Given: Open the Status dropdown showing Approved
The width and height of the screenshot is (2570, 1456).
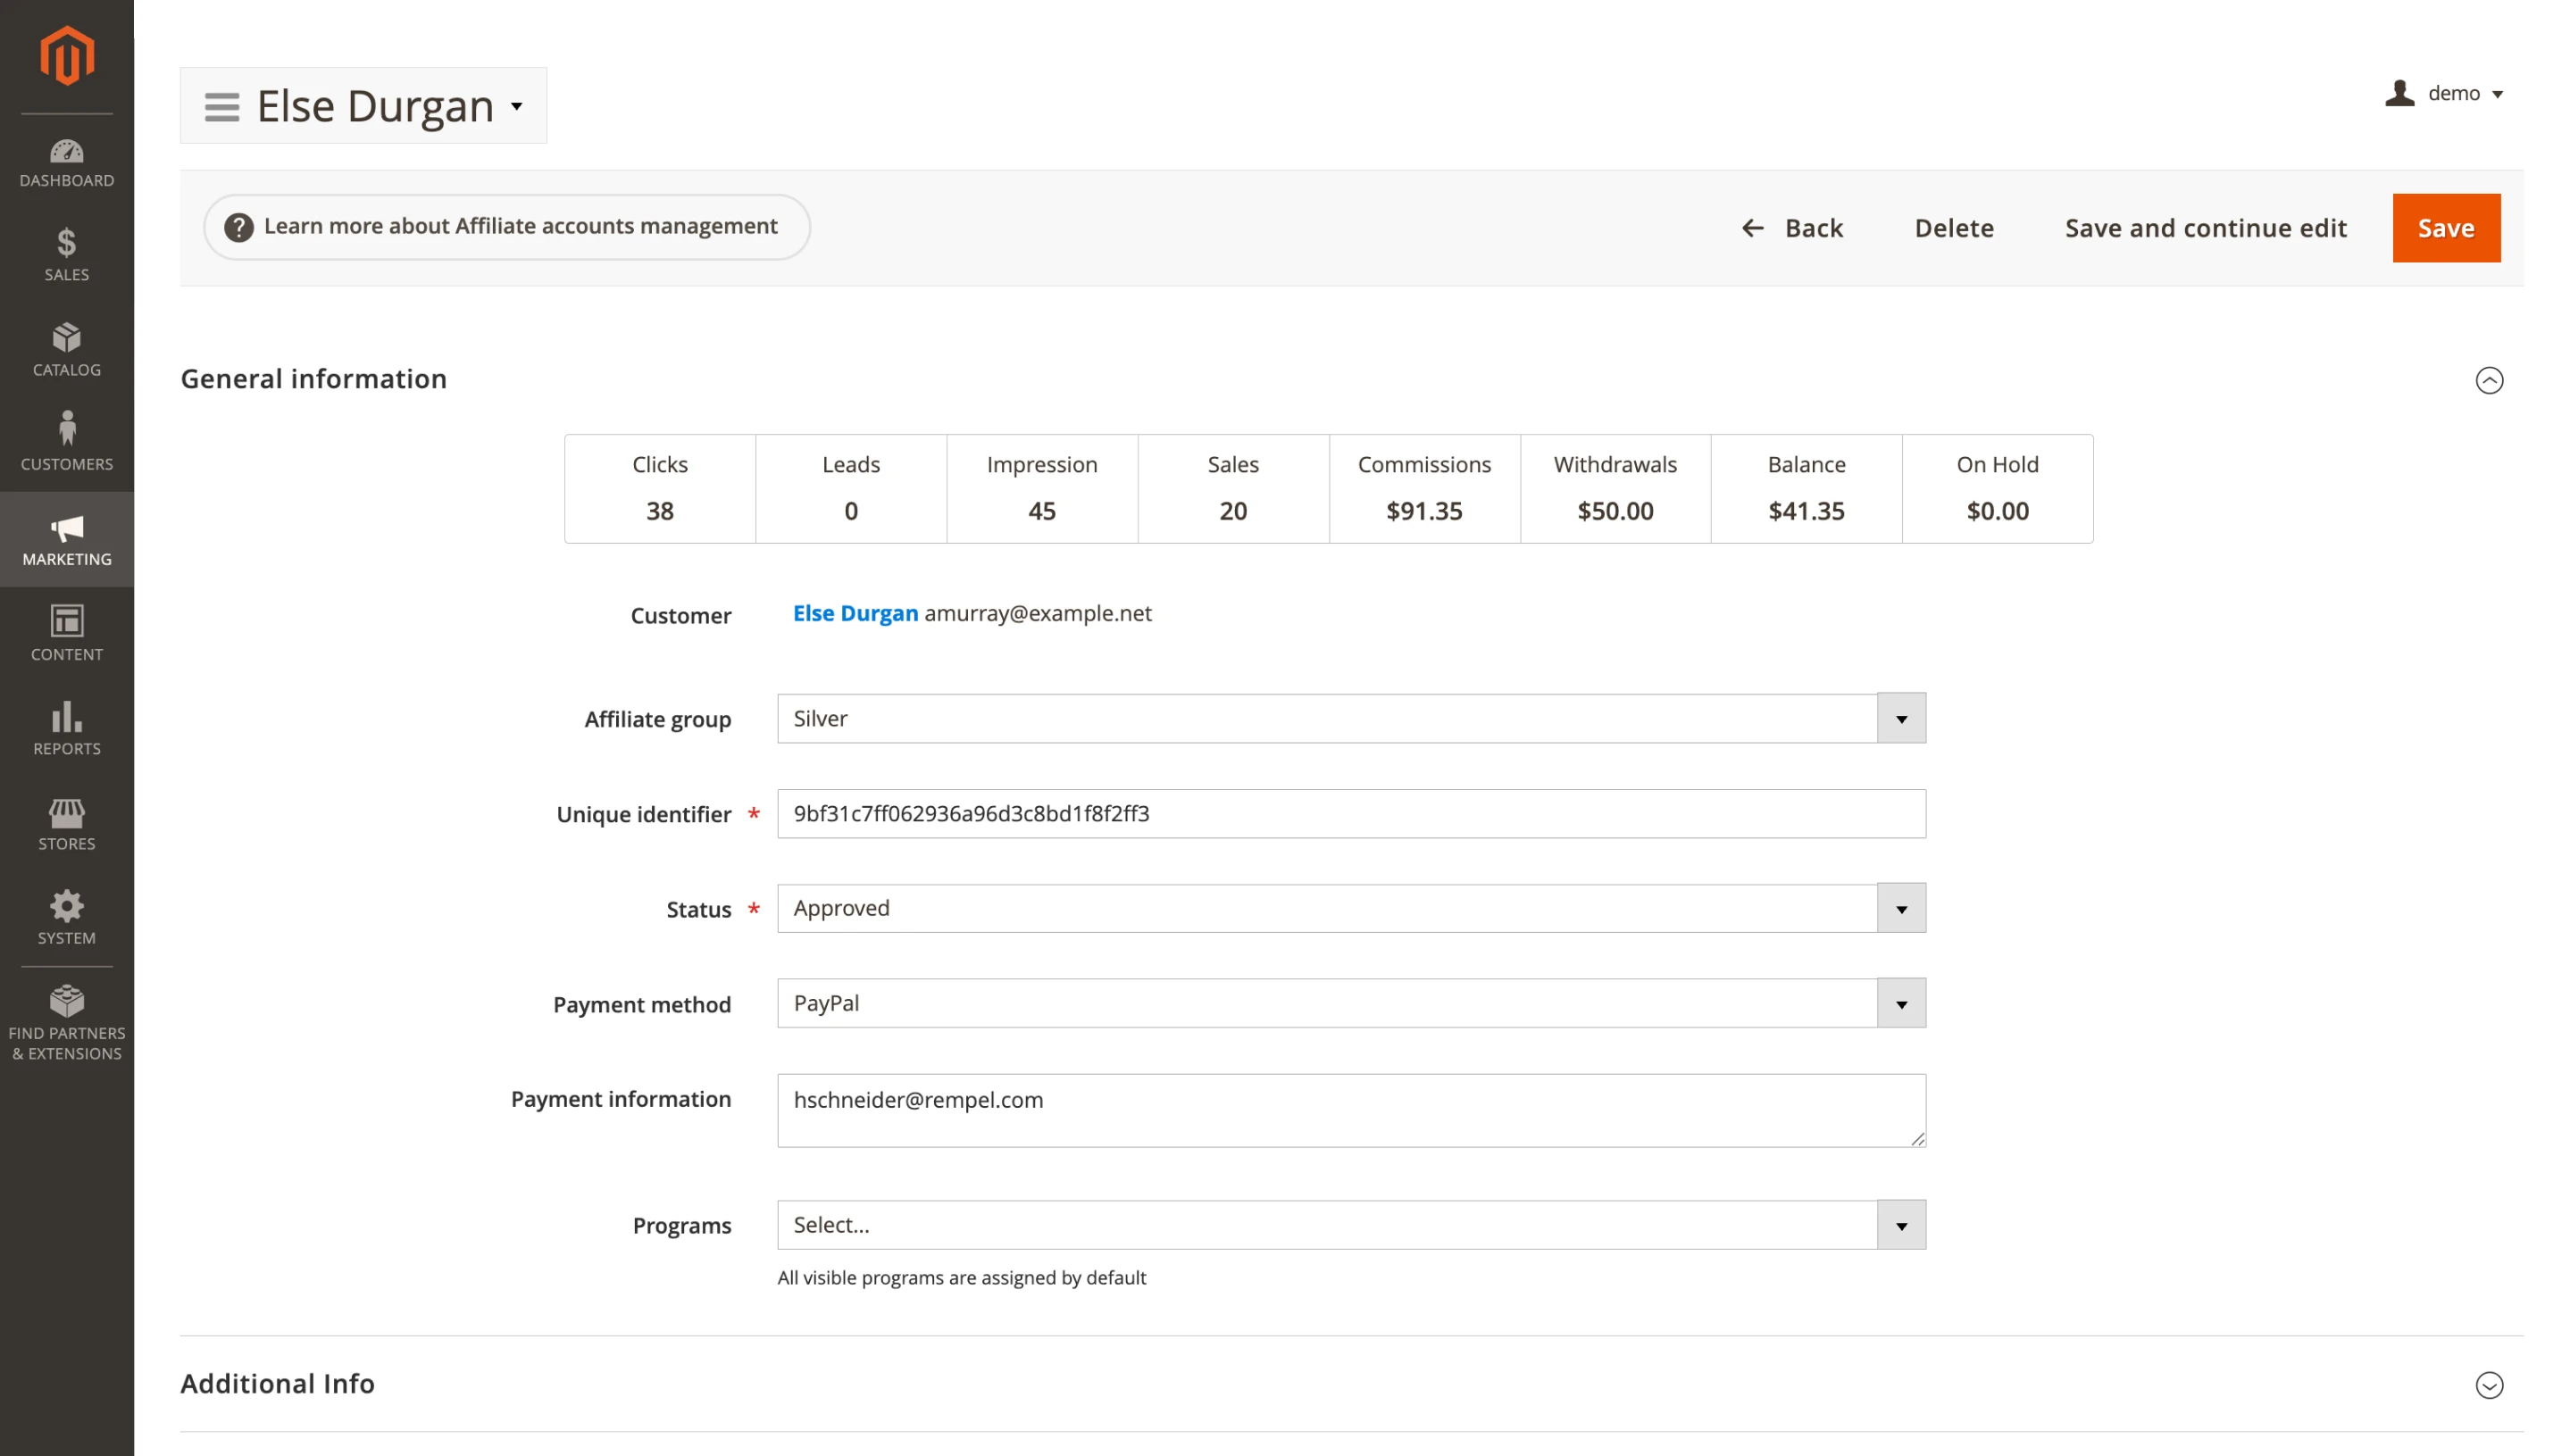Looking at the screenshot, I should [x=1899, y=908].
